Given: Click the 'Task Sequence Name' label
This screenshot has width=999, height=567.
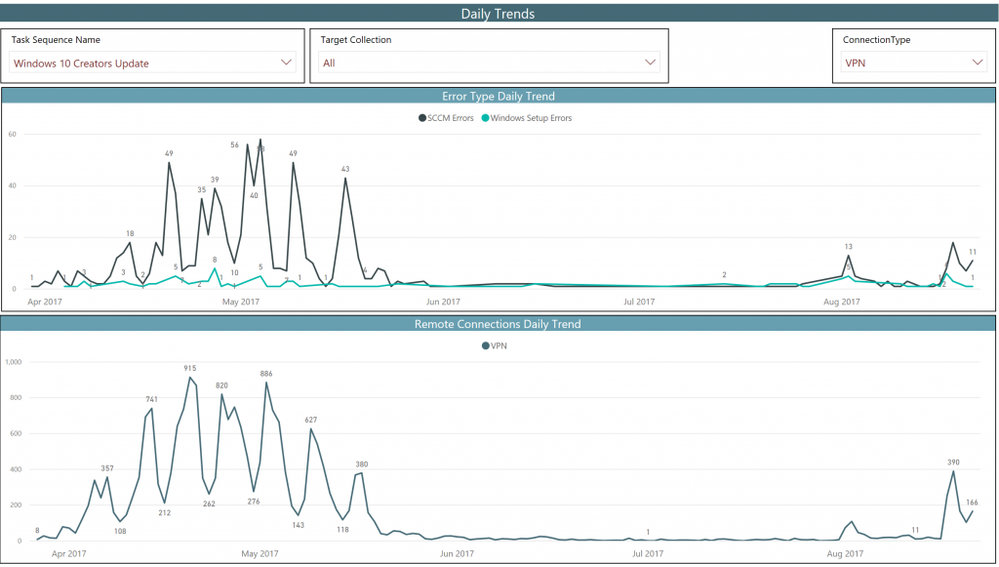Looking at the screenshot, I should click(56, 39).
